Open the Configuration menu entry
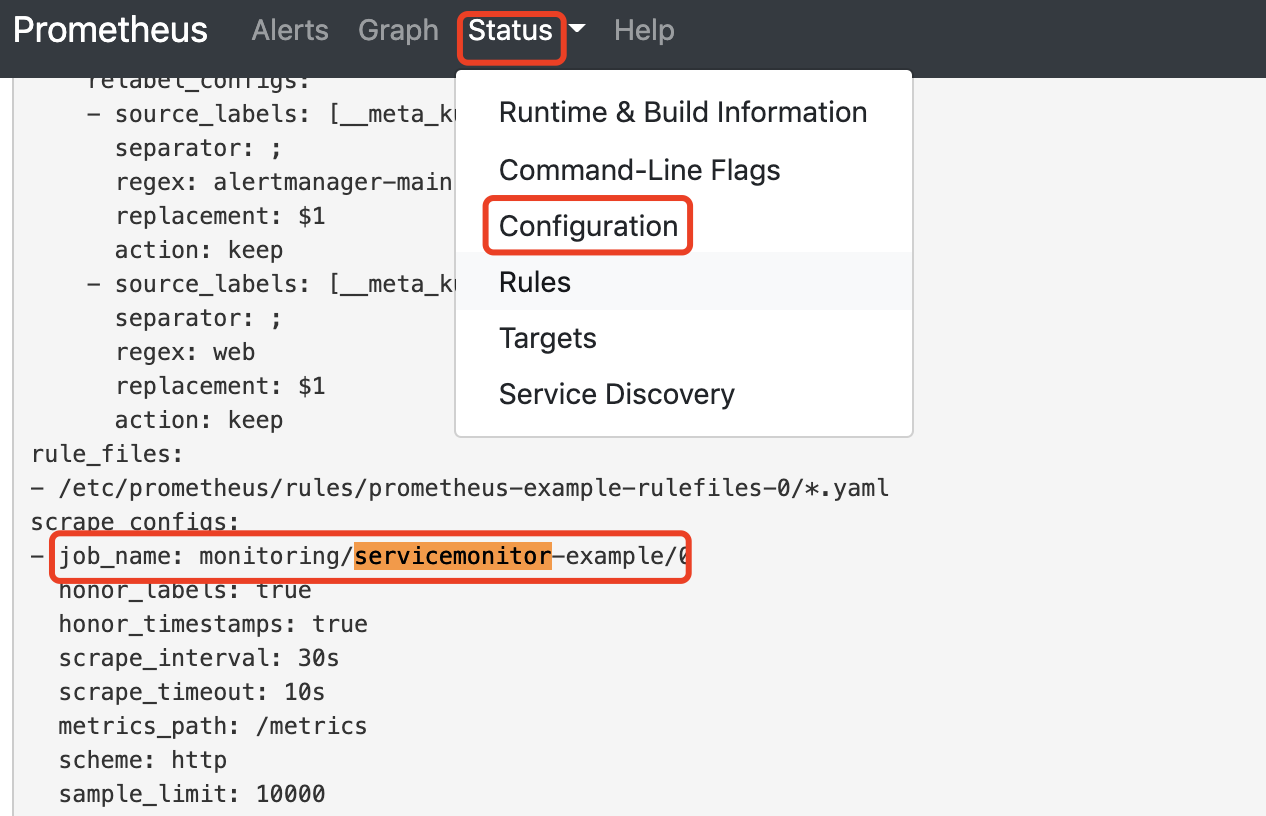The width and height of the screenshot is (1266, 816). [588, 226]
